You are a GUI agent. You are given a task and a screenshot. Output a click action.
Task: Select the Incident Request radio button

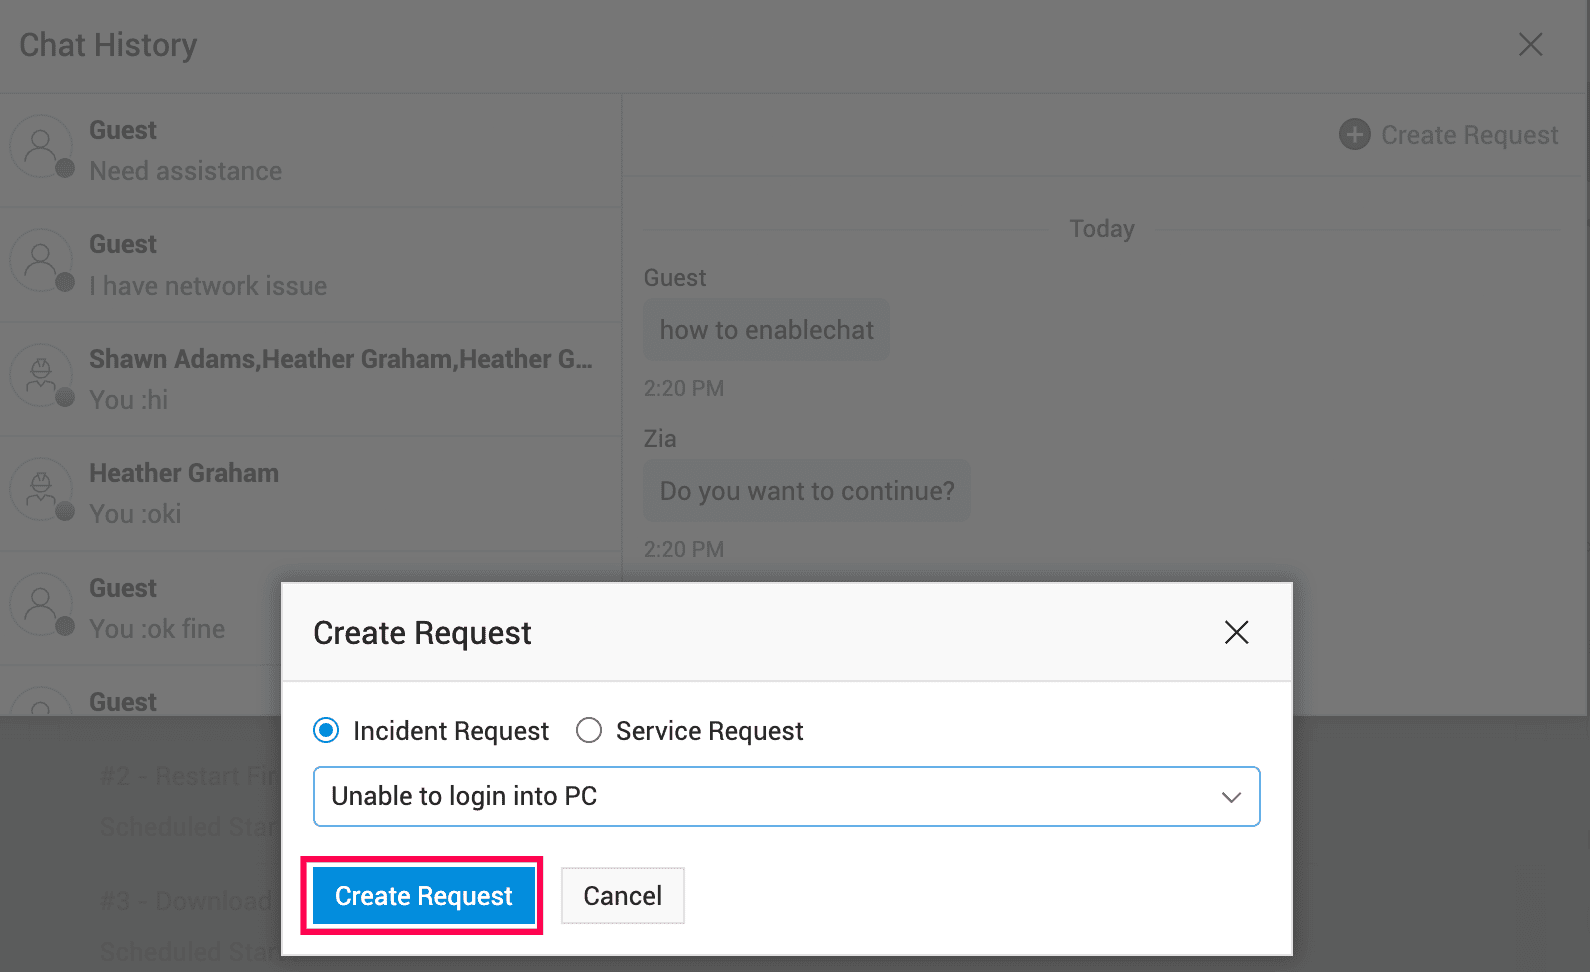[x=326, y=731]
